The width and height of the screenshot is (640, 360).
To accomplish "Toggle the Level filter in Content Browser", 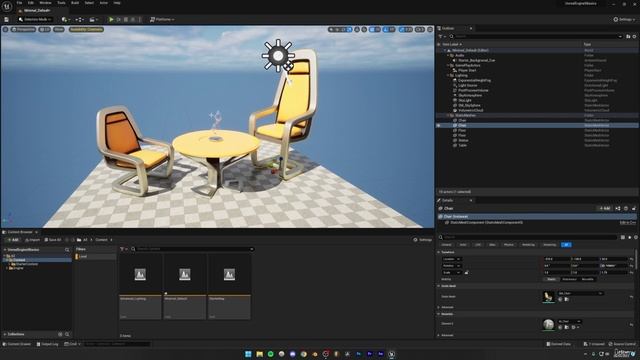I will coord(96,256).
